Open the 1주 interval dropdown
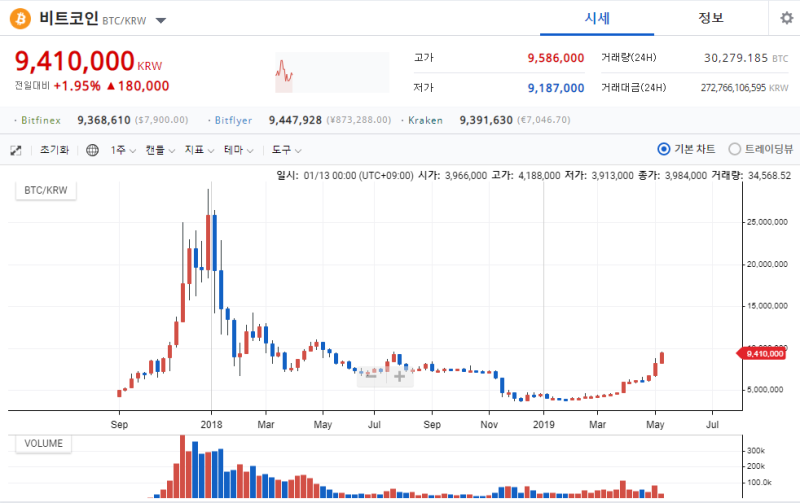This screenshot has width=800, height=503. tap(123, 150)
